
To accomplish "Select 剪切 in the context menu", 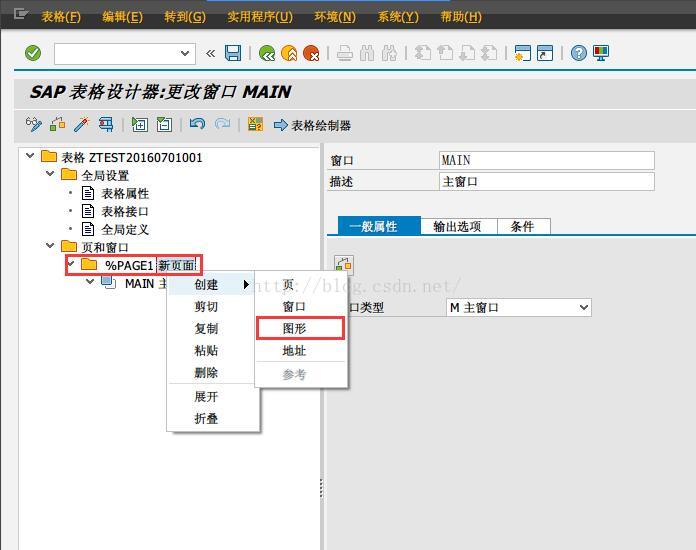I will tap(213, 306).
